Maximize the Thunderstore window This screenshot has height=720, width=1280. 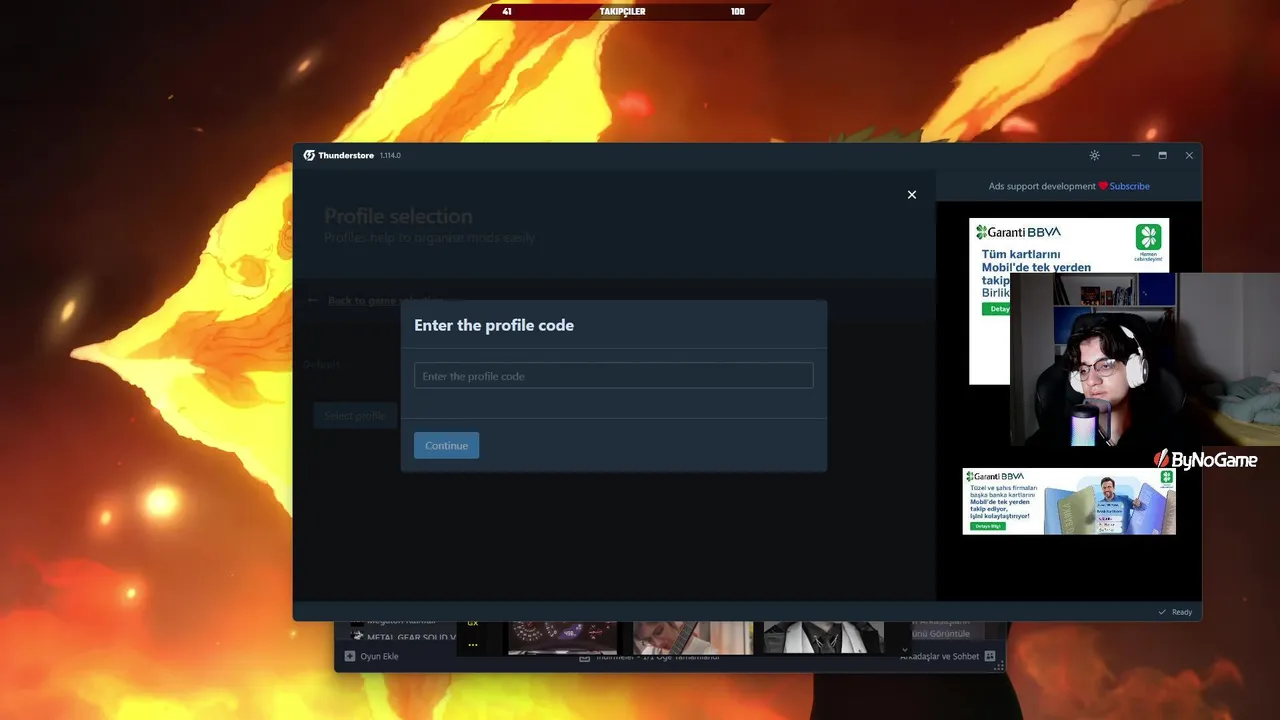point(1162,155)
